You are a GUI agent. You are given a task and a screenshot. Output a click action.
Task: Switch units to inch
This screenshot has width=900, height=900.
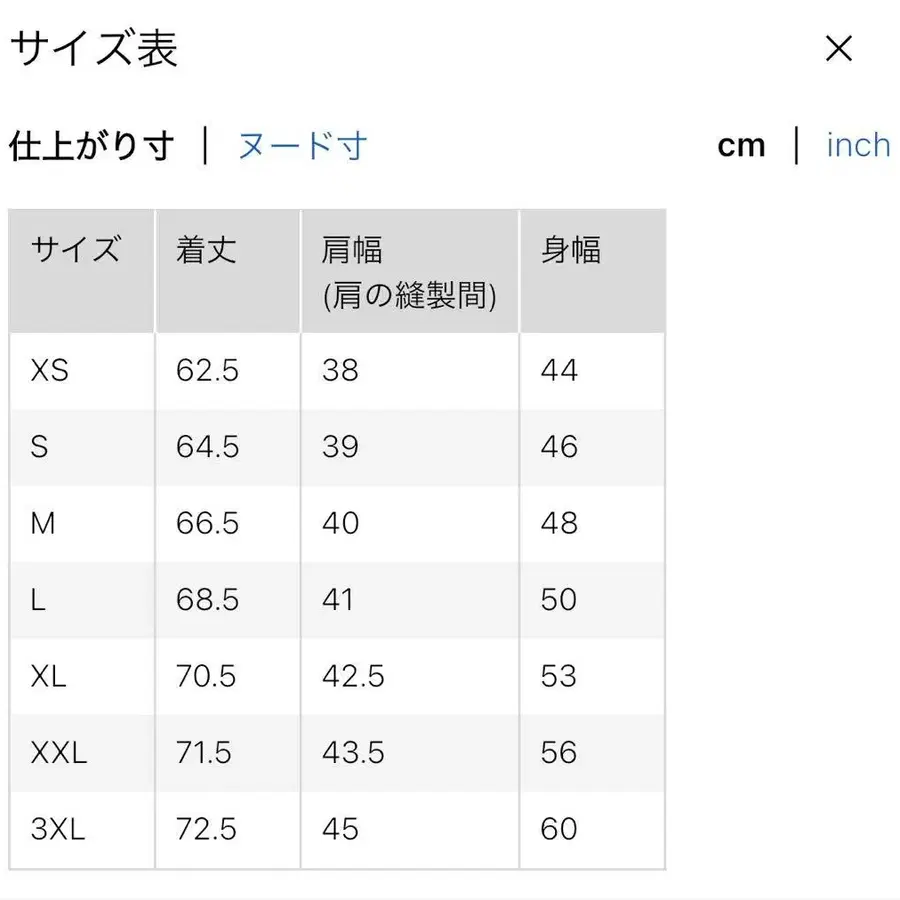point(857,145)
